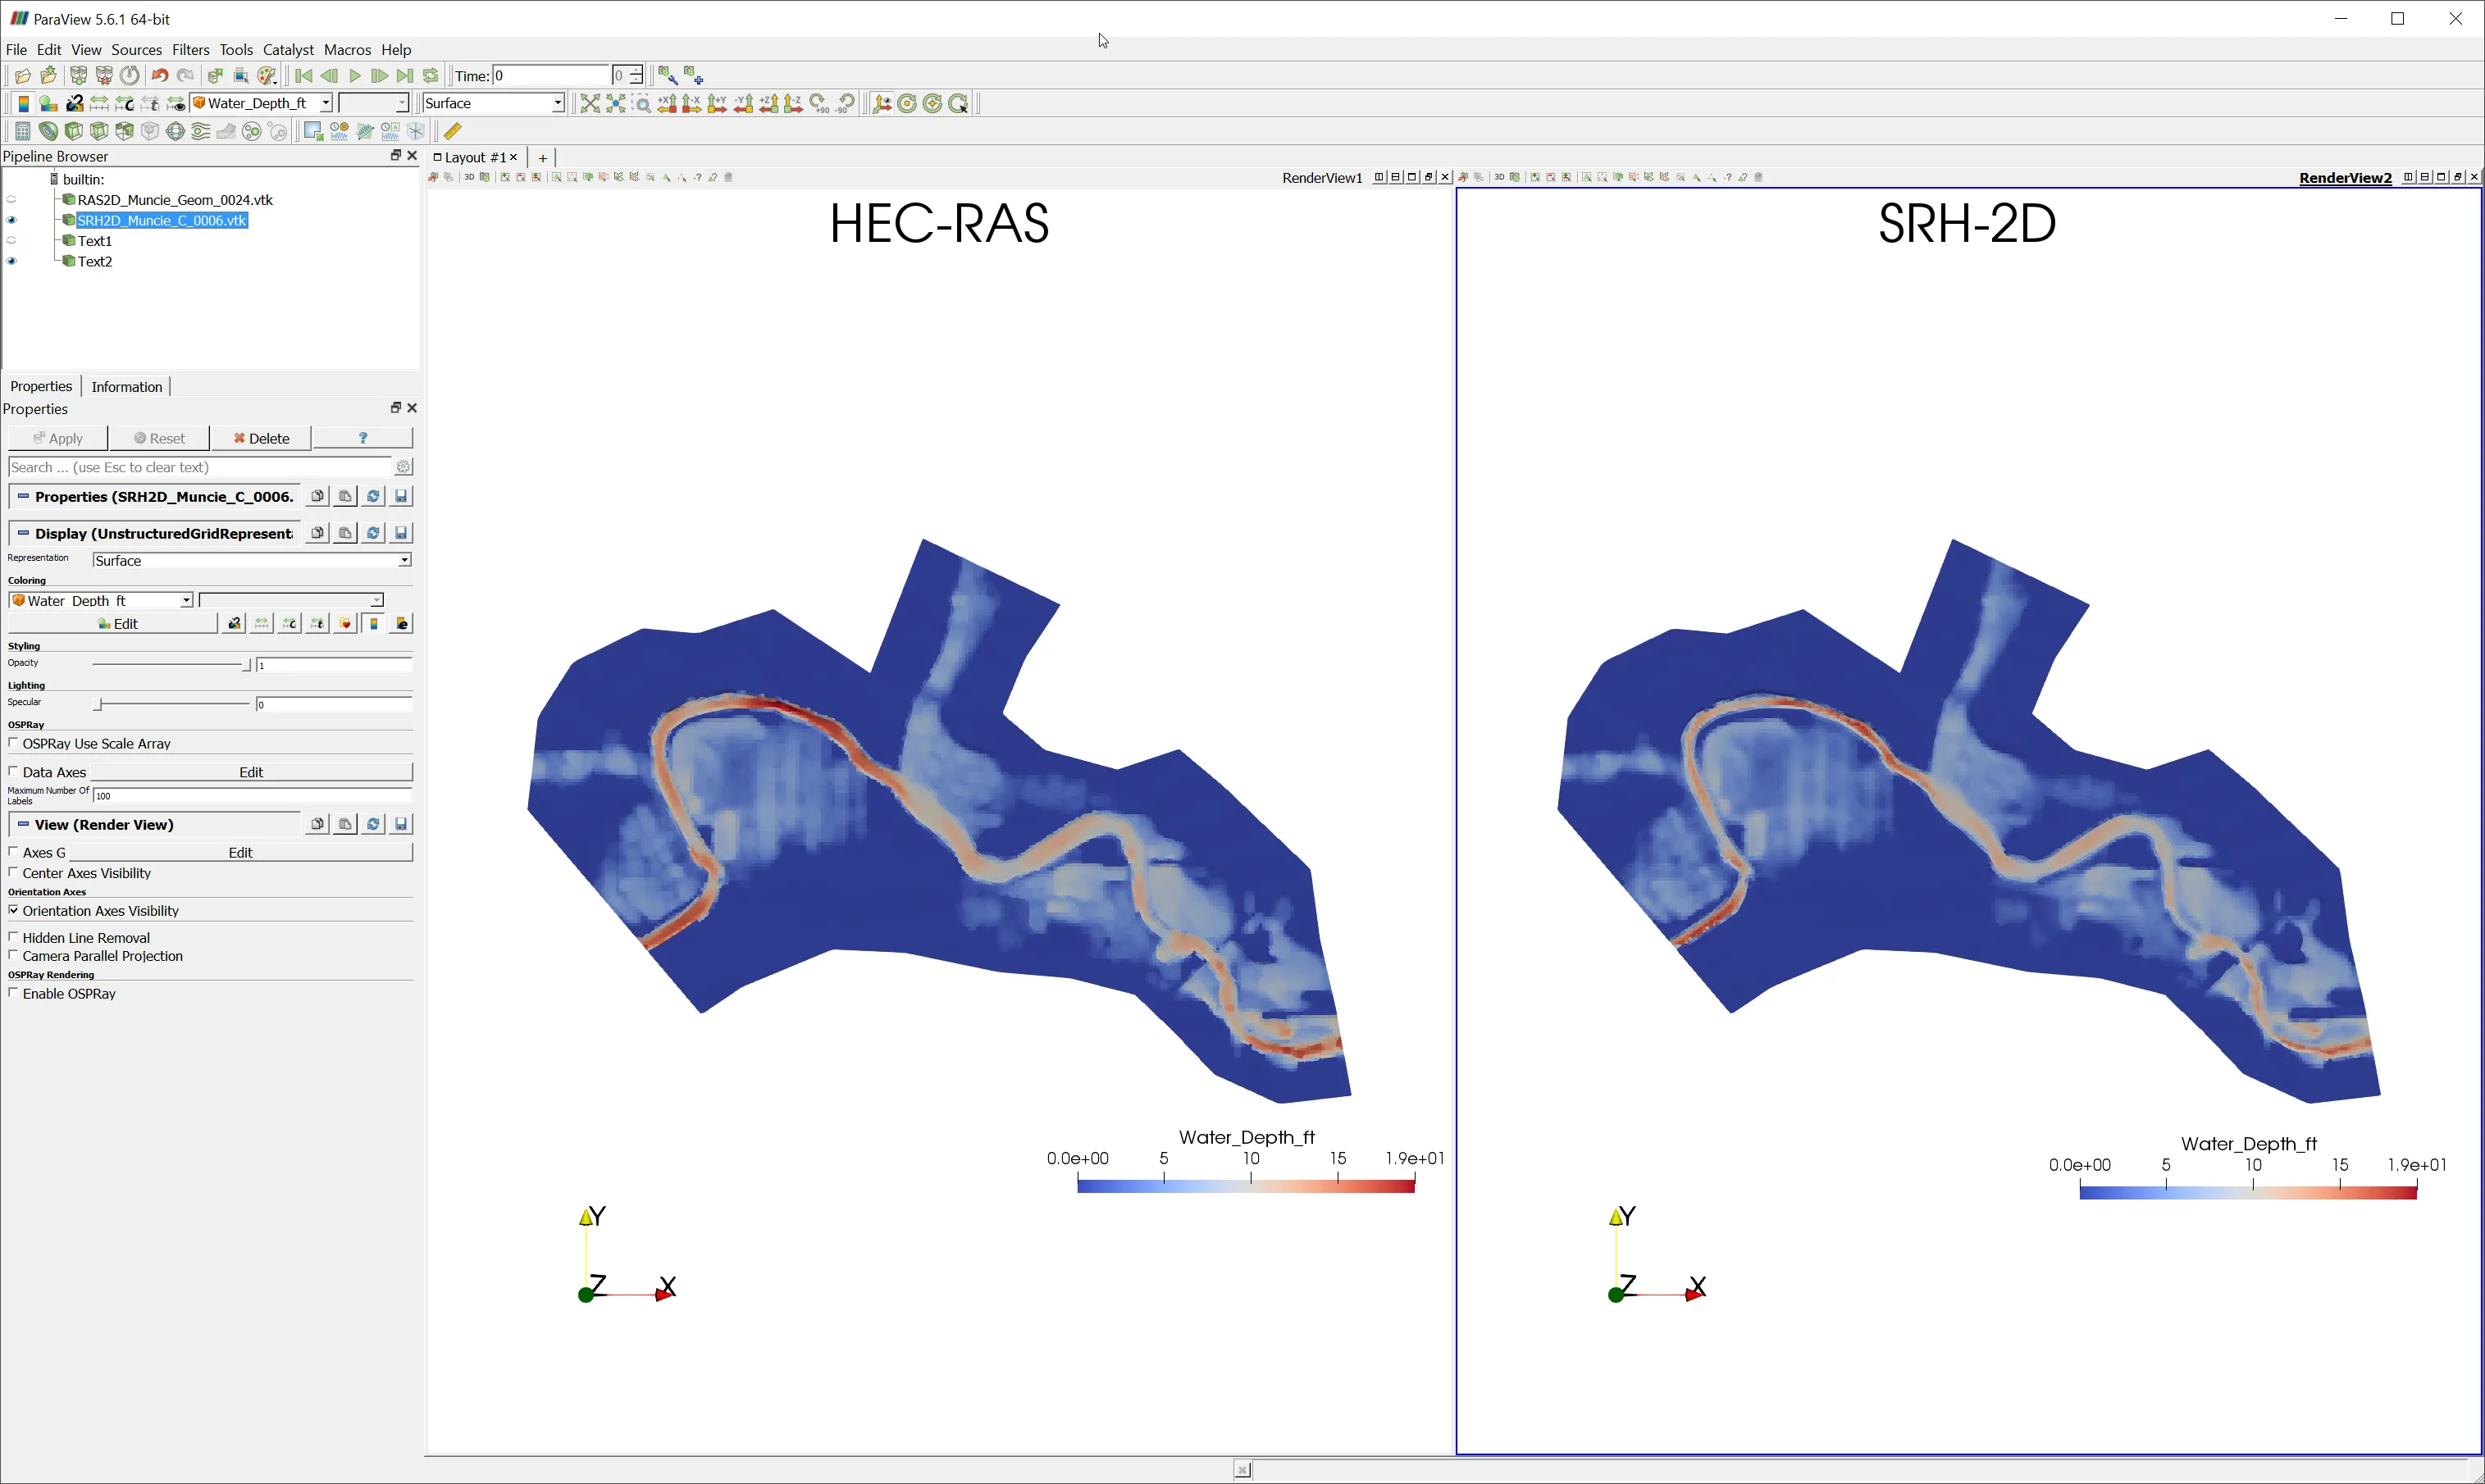The width and height of the screenshot is (2485, 1484).
Task: Click the Delete button
Action: (261, 438)
